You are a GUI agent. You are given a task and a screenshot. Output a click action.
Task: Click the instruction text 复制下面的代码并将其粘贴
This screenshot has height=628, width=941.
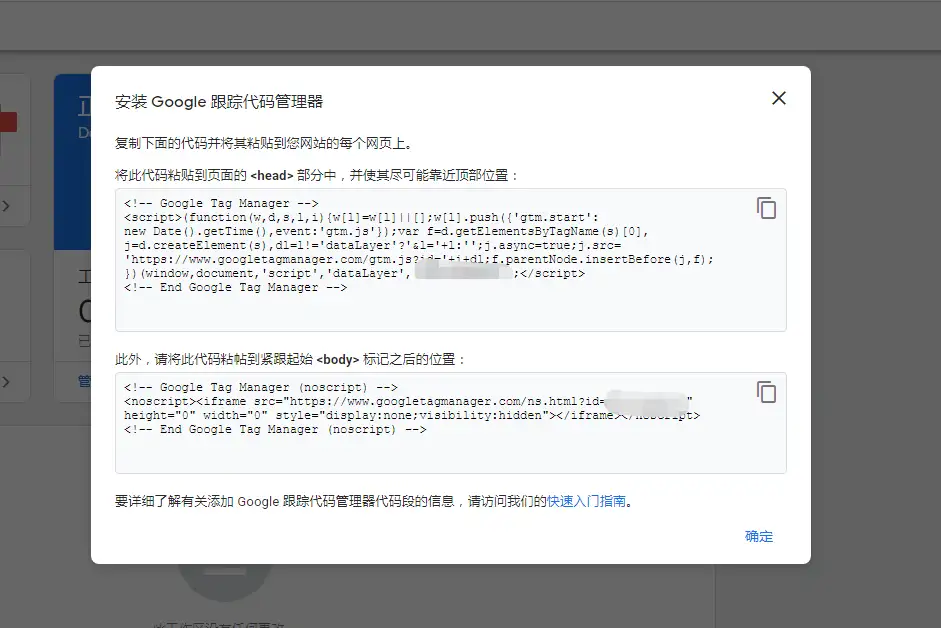coord(264,143)
